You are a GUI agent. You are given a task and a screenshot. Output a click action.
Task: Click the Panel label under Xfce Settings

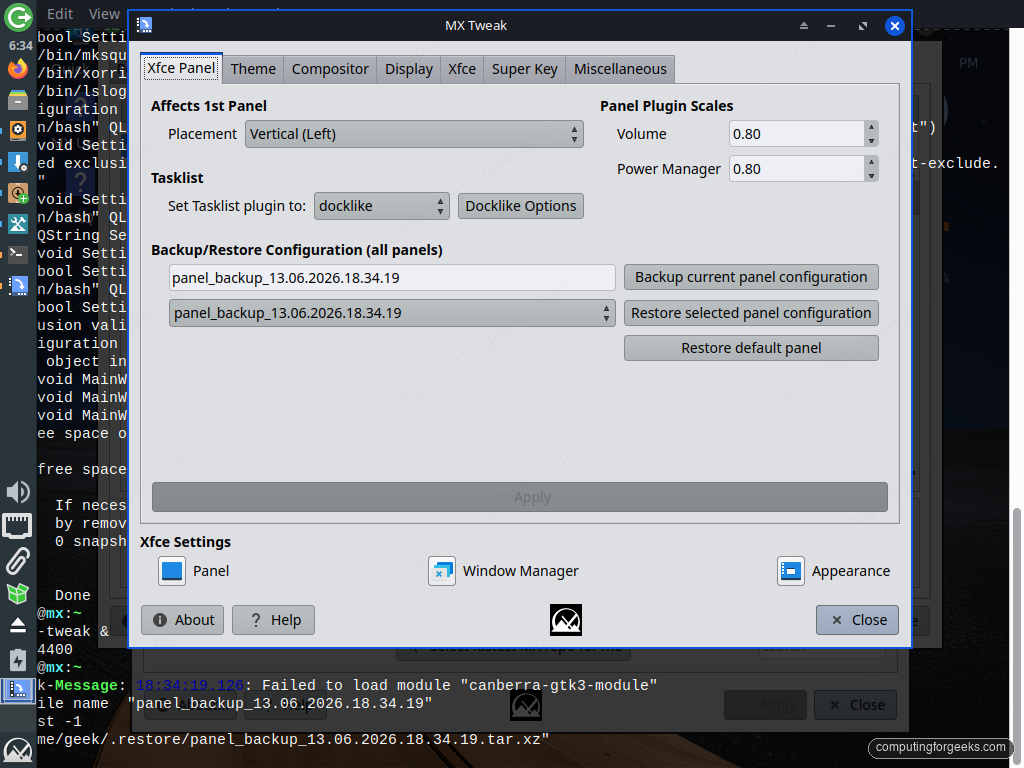pyautogui.click(x=211, y=571)
